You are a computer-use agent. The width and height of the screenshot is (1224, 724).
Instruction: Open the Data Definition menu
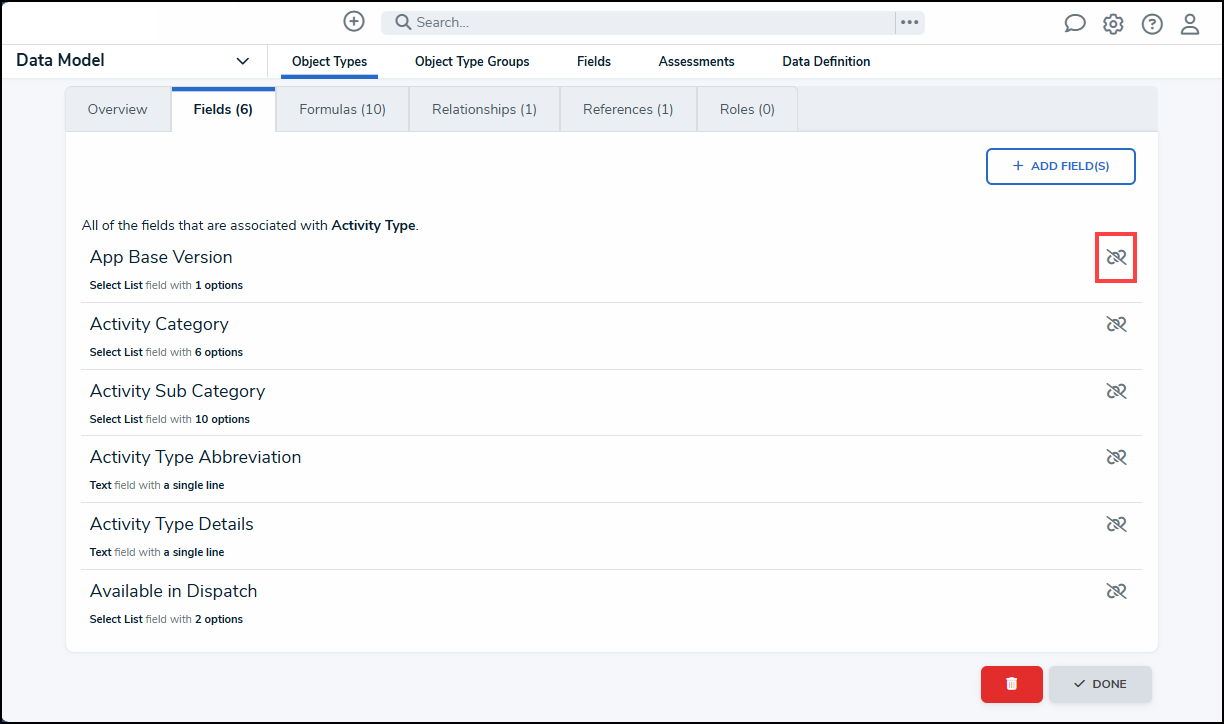pos(826,61)
